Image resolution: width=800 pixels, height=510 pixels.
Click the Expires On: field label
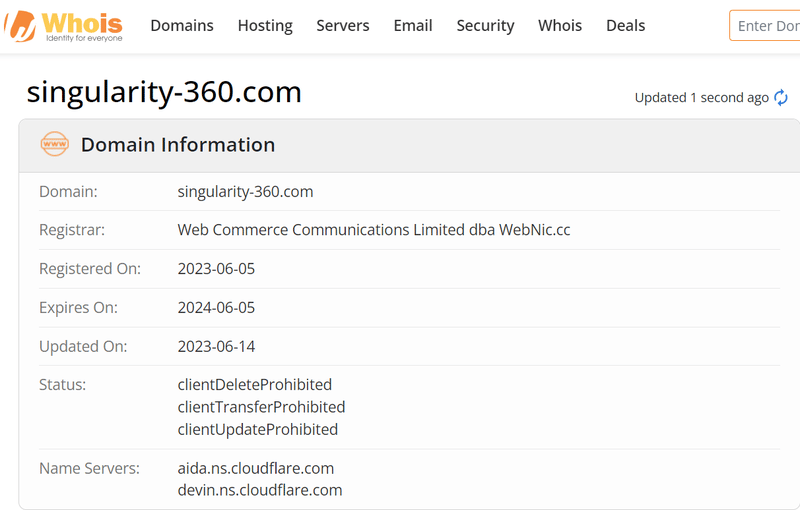pos(79,308)
